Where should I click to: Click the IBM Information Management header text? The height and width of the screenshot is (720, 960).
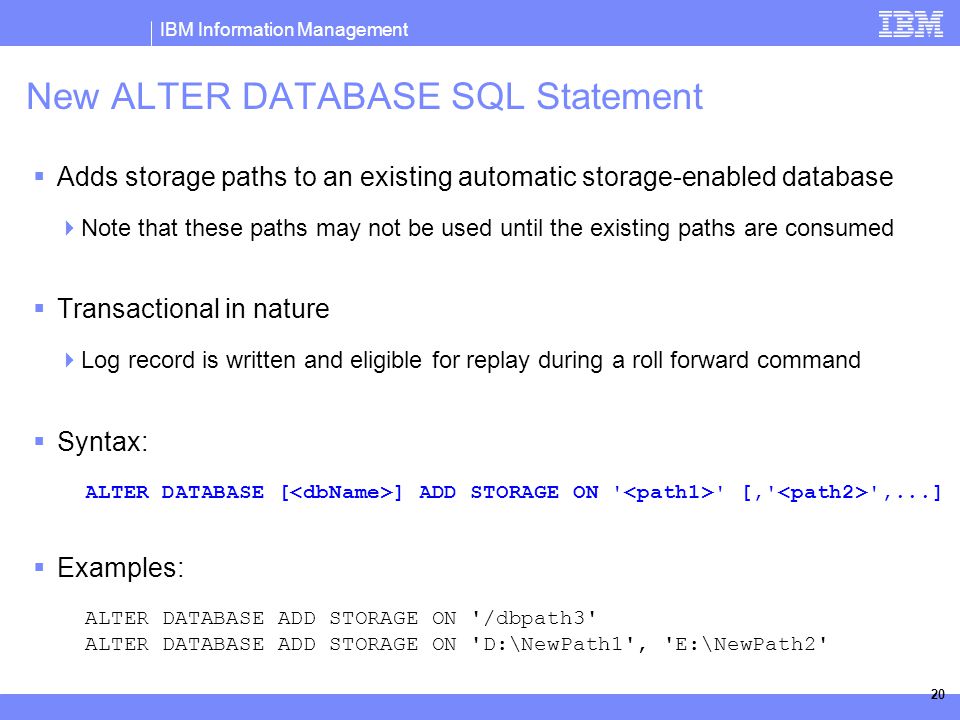pos(283,29)
